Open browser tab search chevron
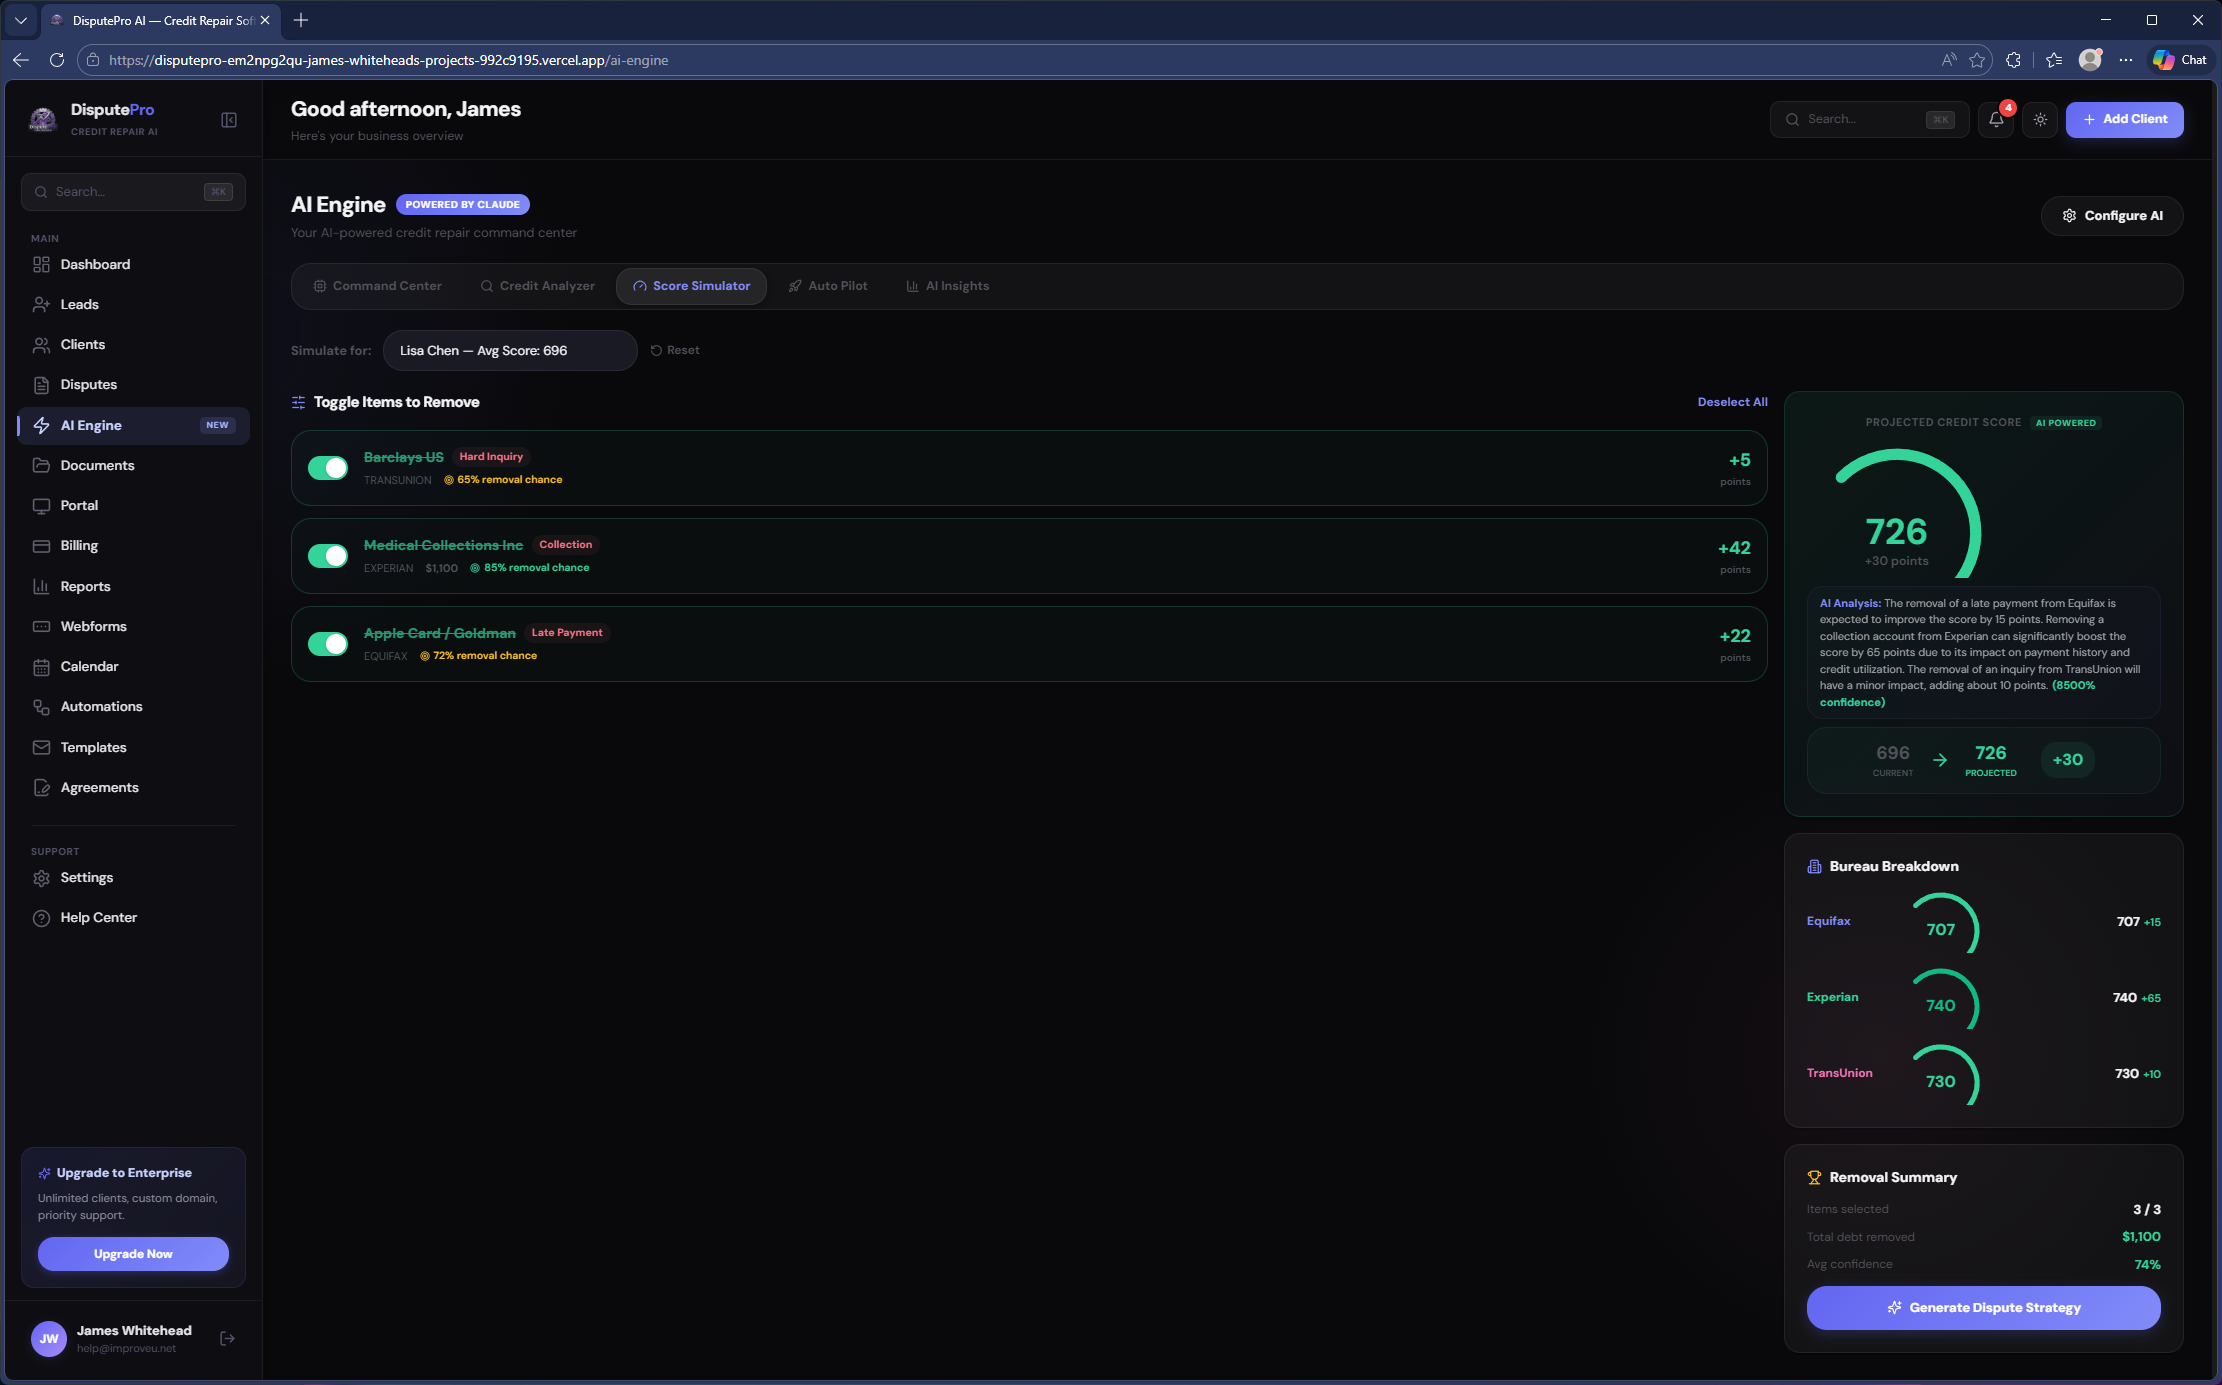 pos(20,20)
